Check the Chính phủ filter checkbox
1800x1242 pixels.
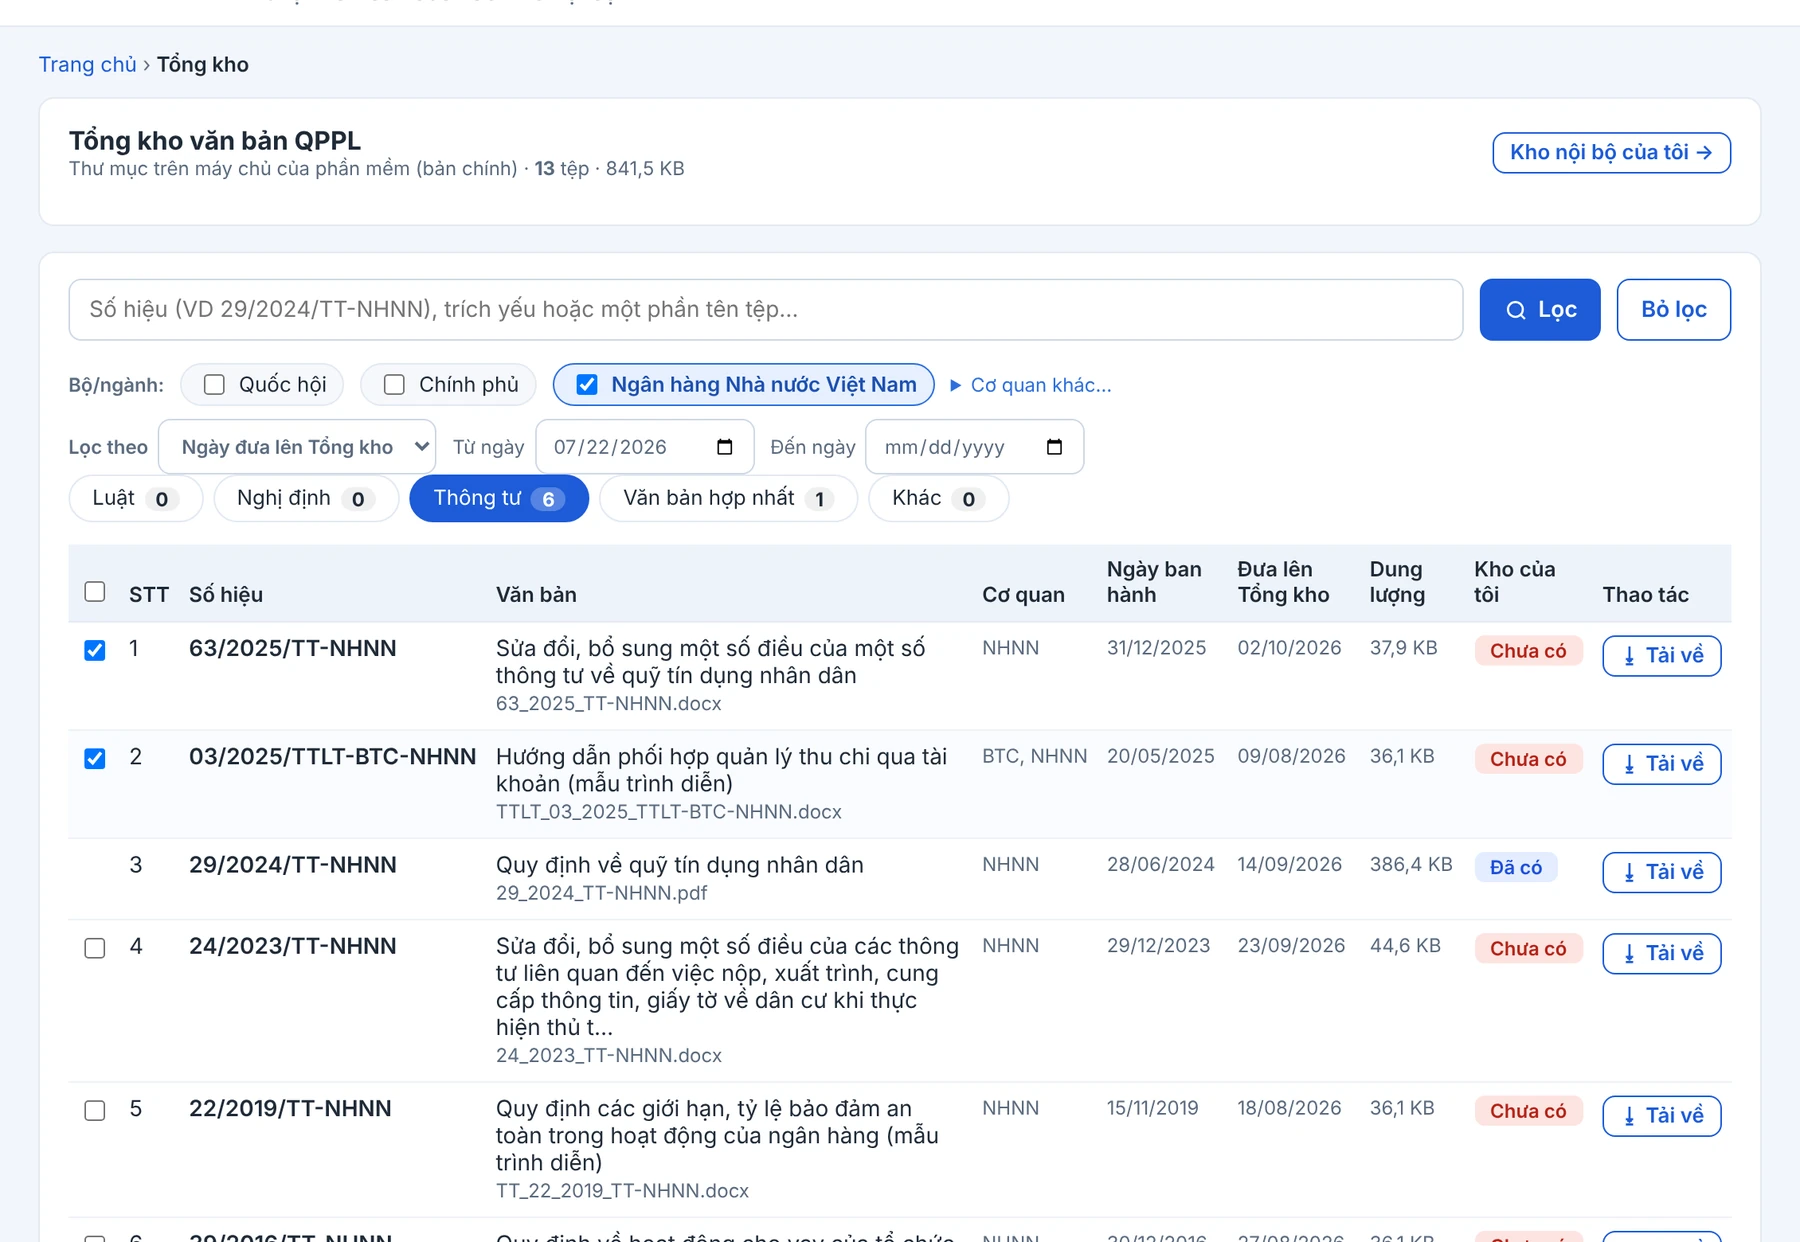[394, 385]
